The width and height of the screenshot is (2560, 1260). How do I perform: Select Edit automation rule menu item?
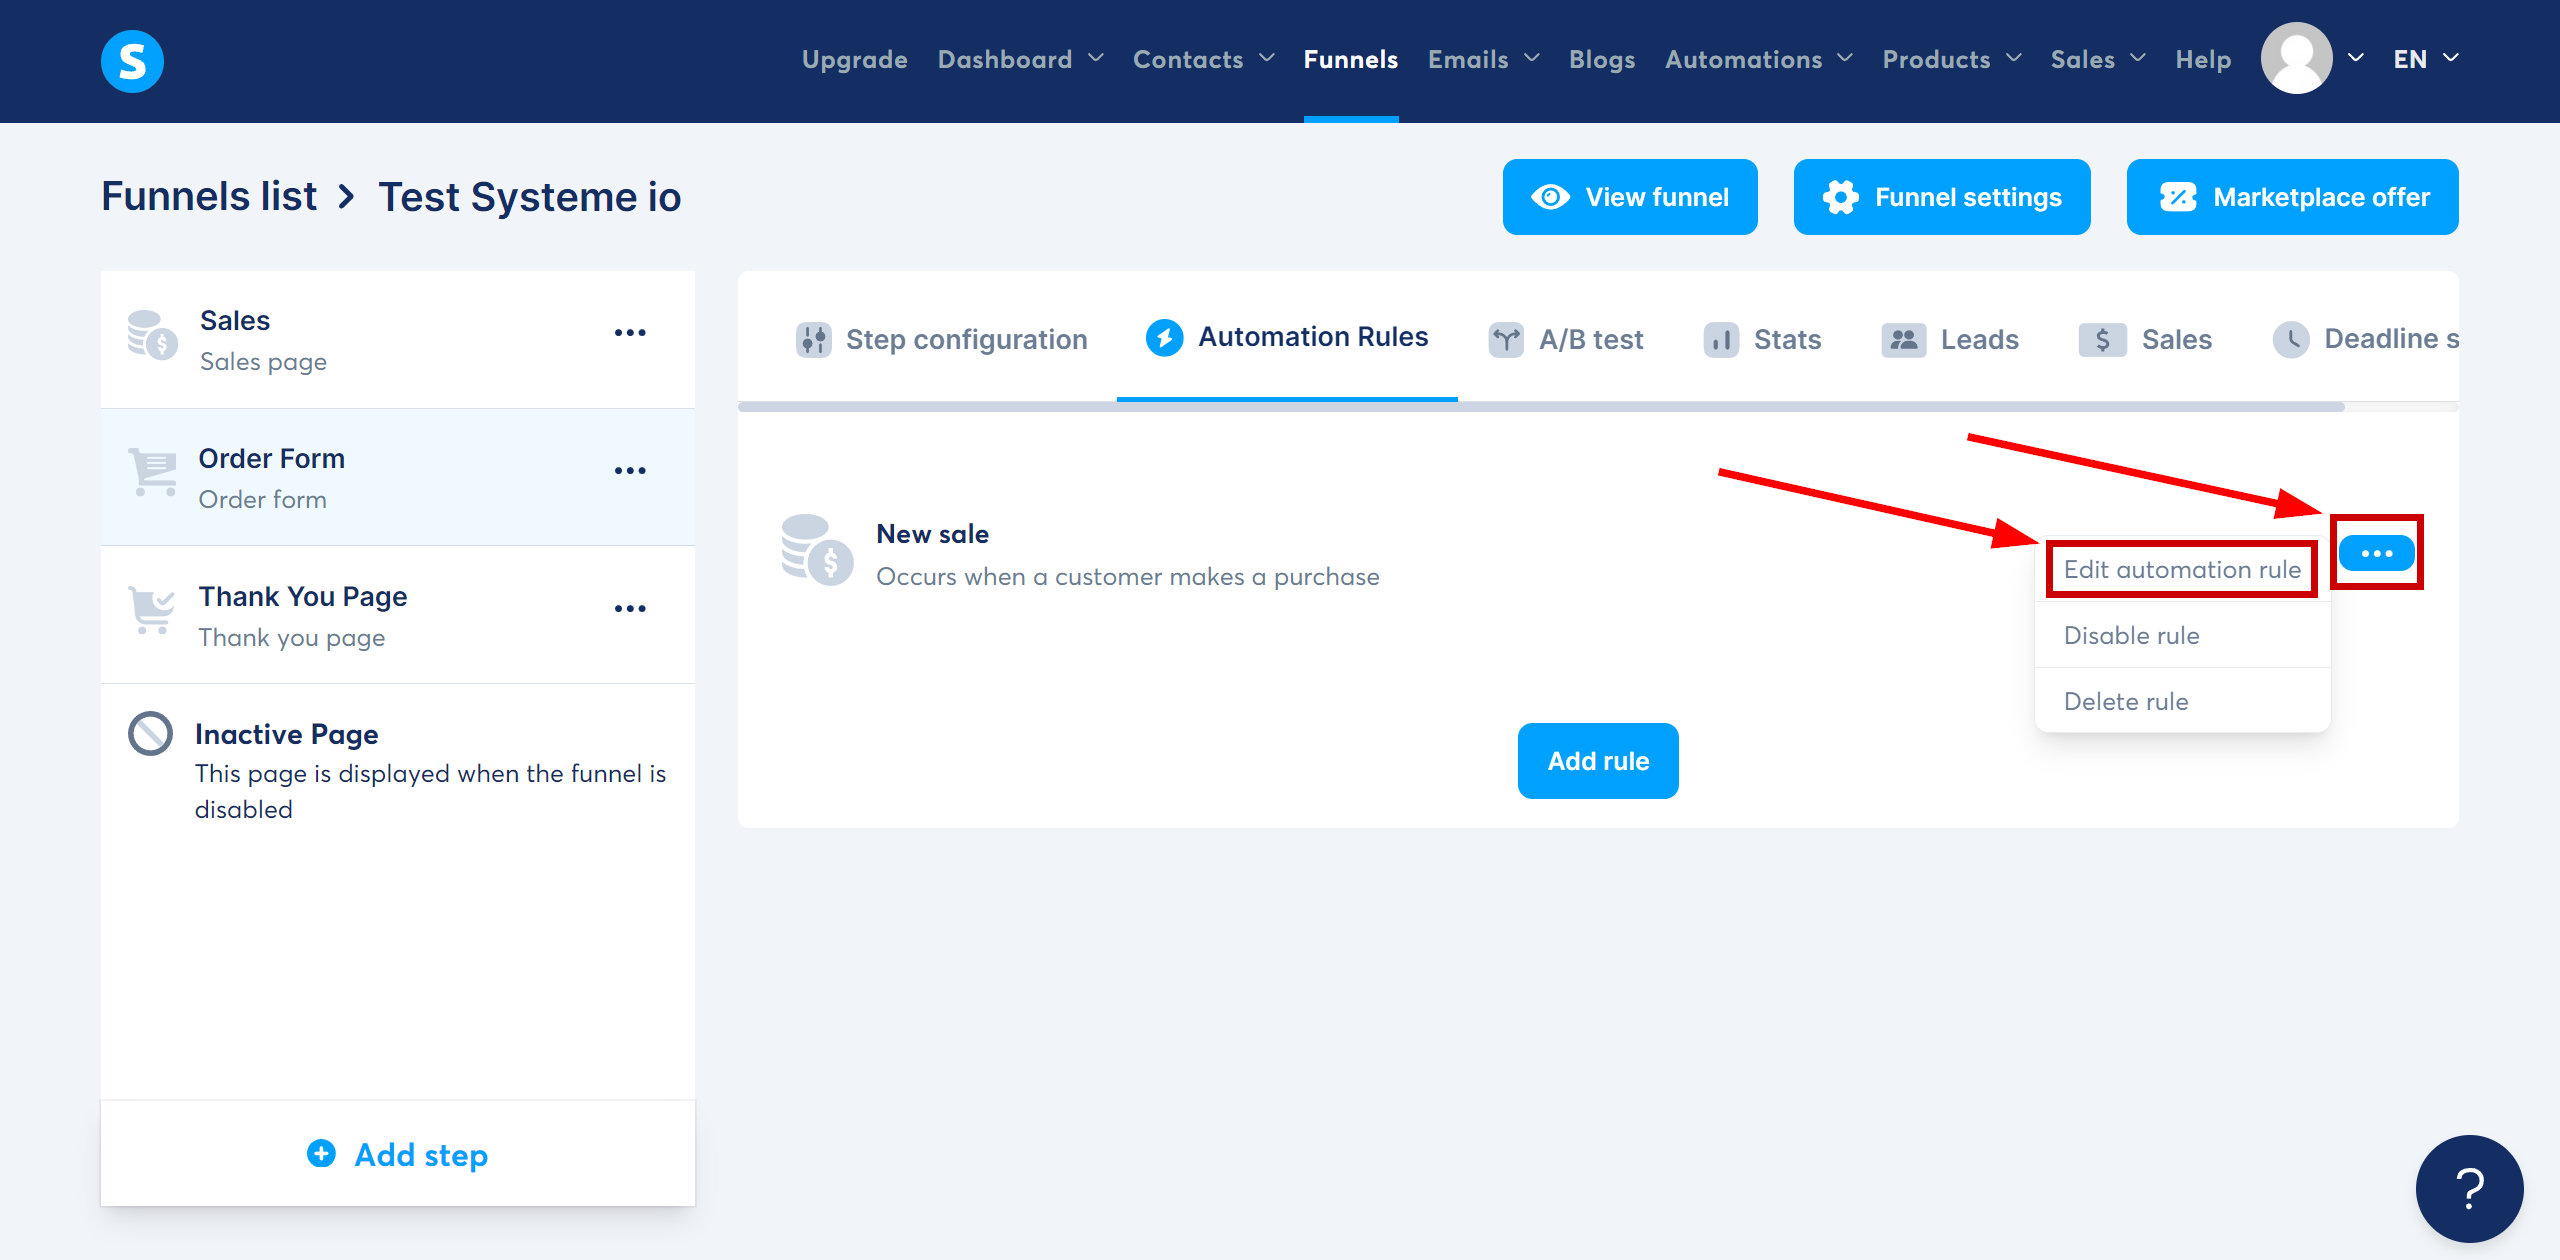click(x=2182, y=569)
